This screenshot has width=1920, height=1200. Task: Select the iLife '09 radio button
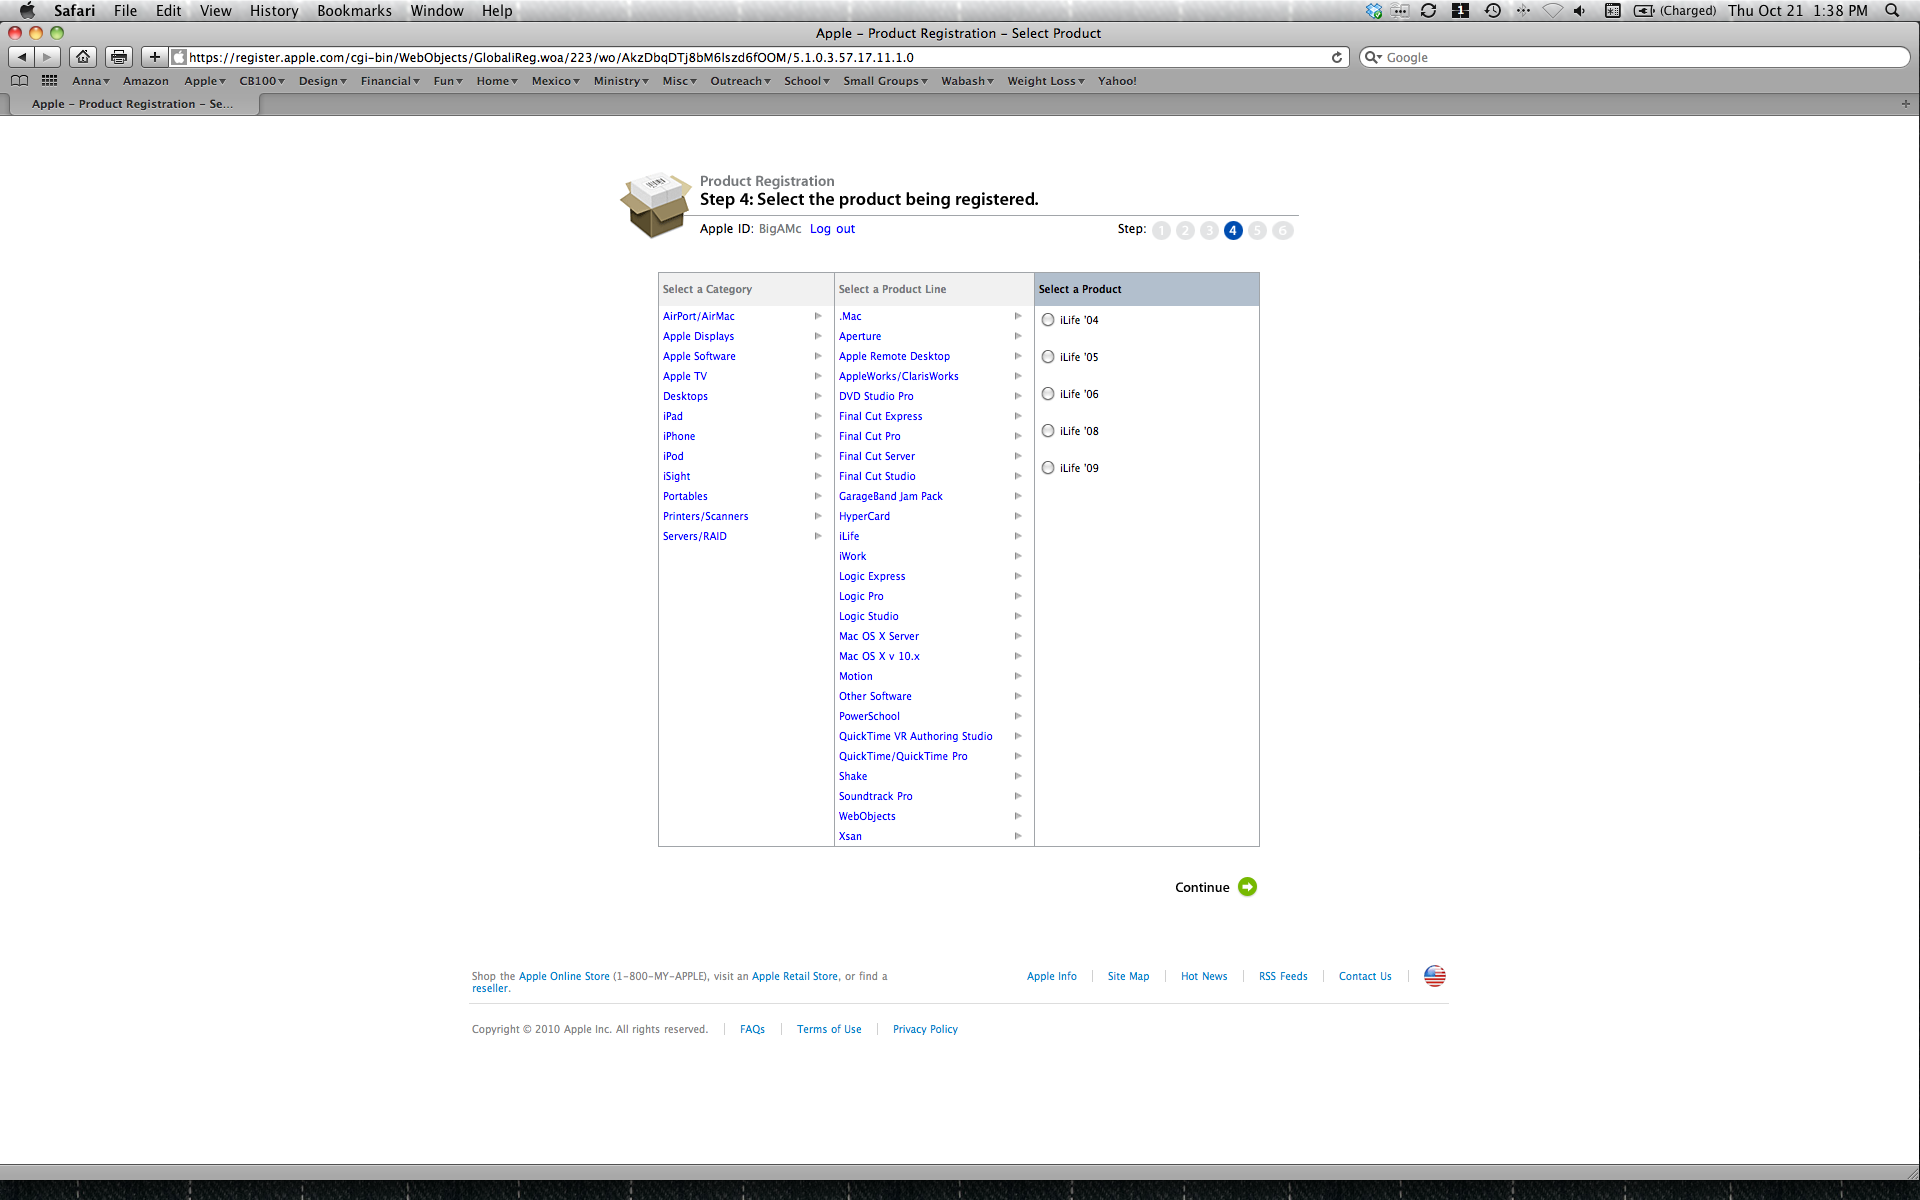1048,468
